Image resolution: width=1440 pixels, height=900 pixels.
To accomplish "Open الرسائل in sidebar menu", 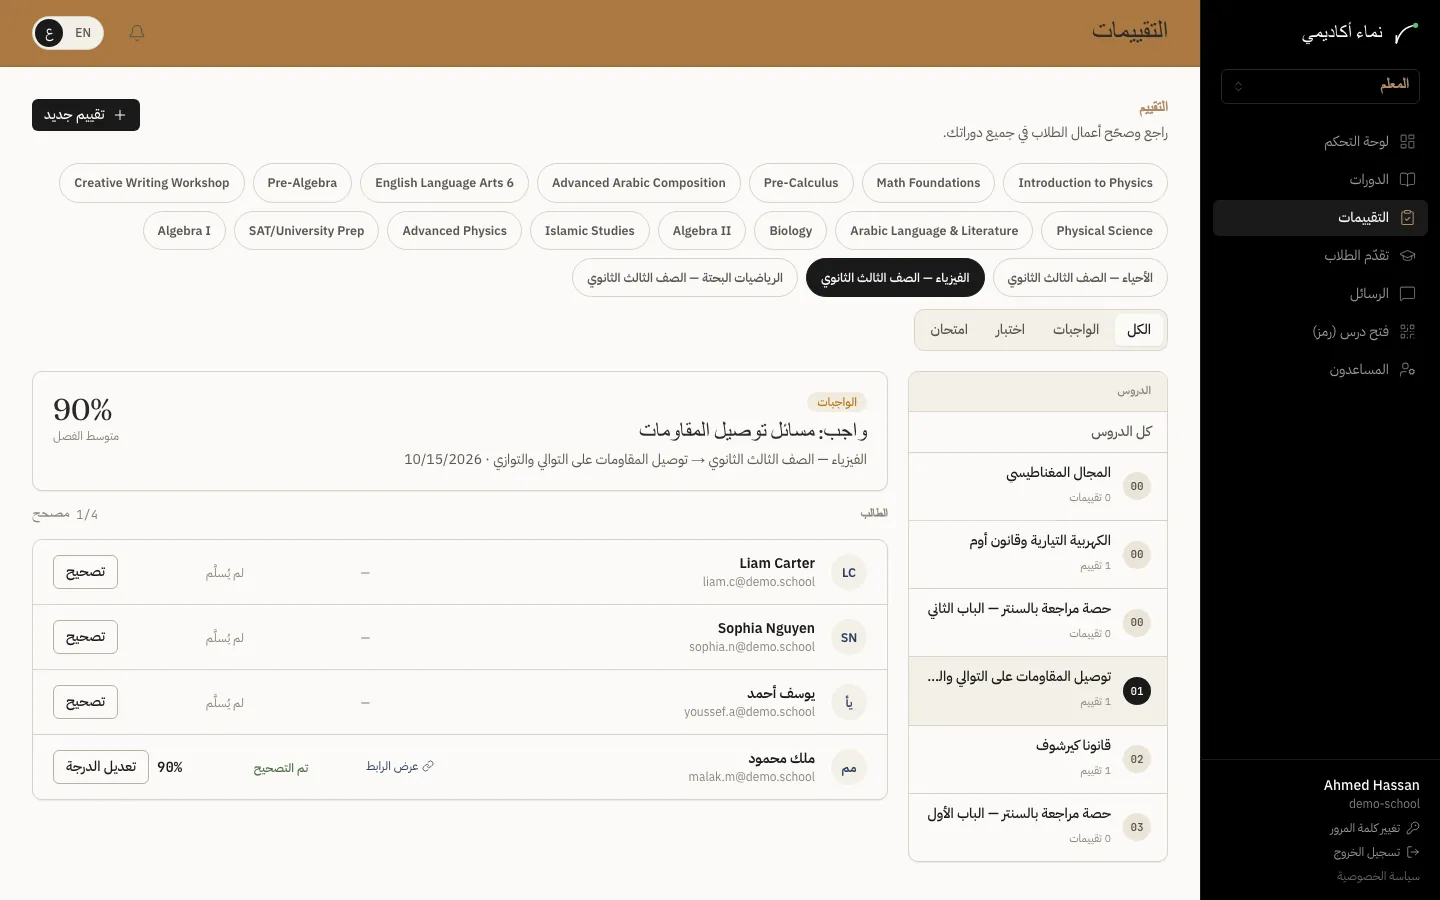I will (x=1320, y=294).
